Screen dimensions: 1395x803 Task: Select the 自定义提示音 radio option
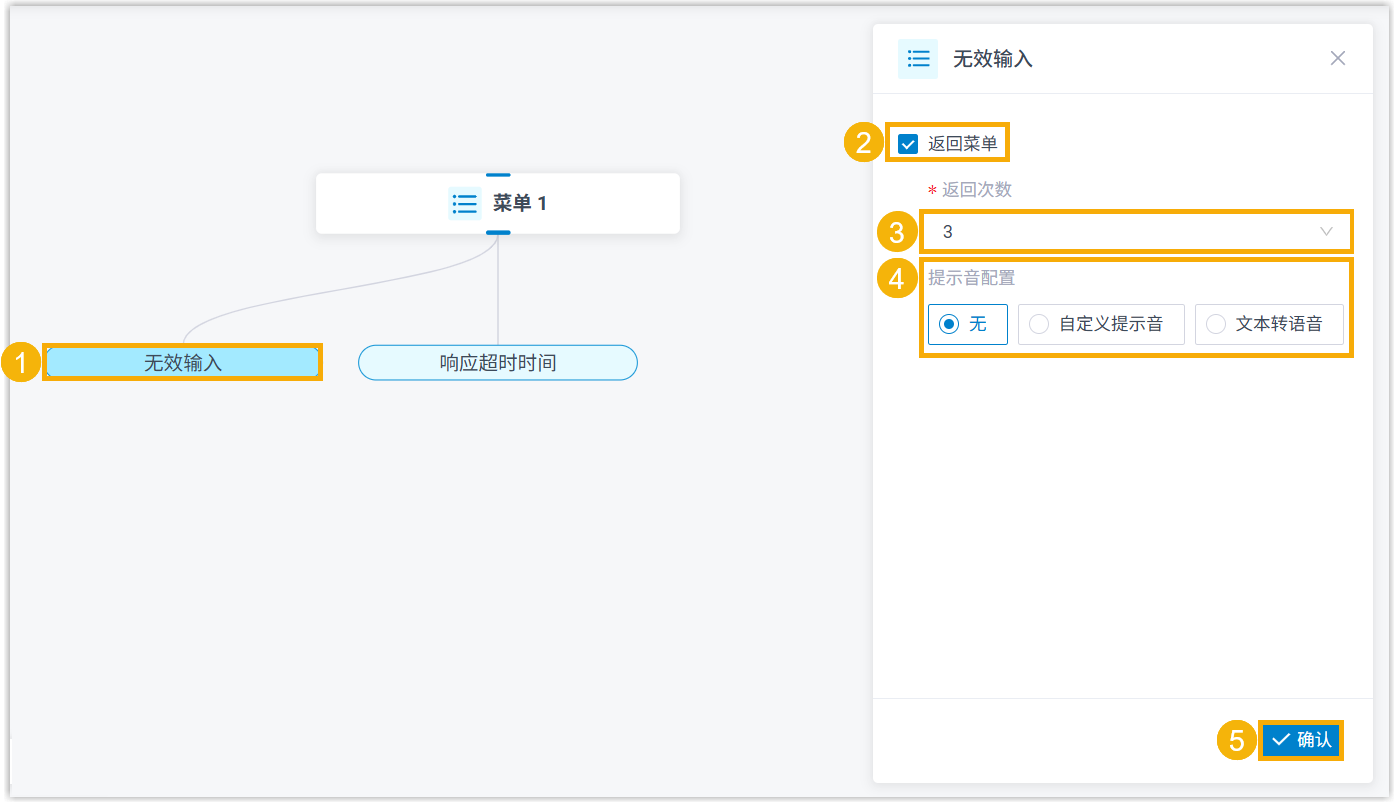click(1040, 324)
